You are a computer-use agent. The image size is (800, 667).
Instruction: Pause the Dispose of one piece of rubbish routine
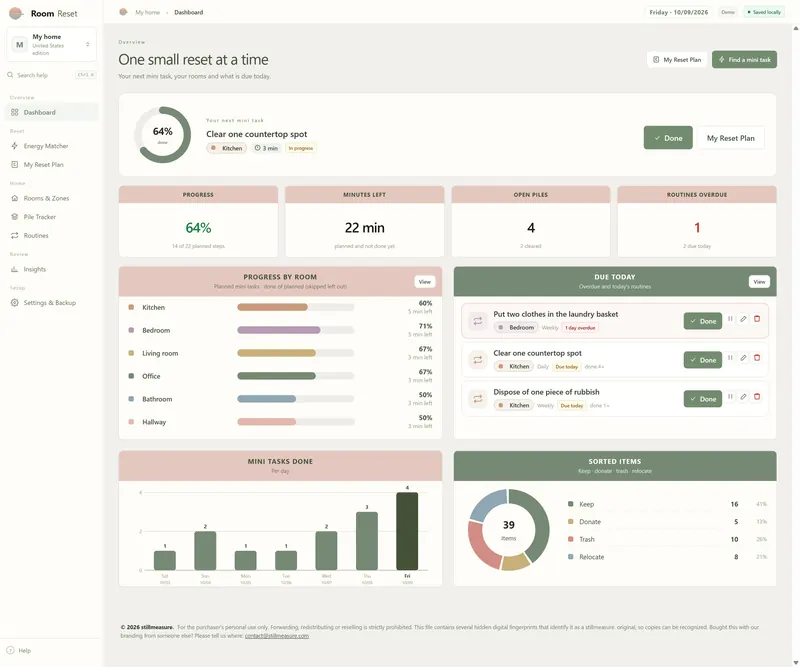730,397
